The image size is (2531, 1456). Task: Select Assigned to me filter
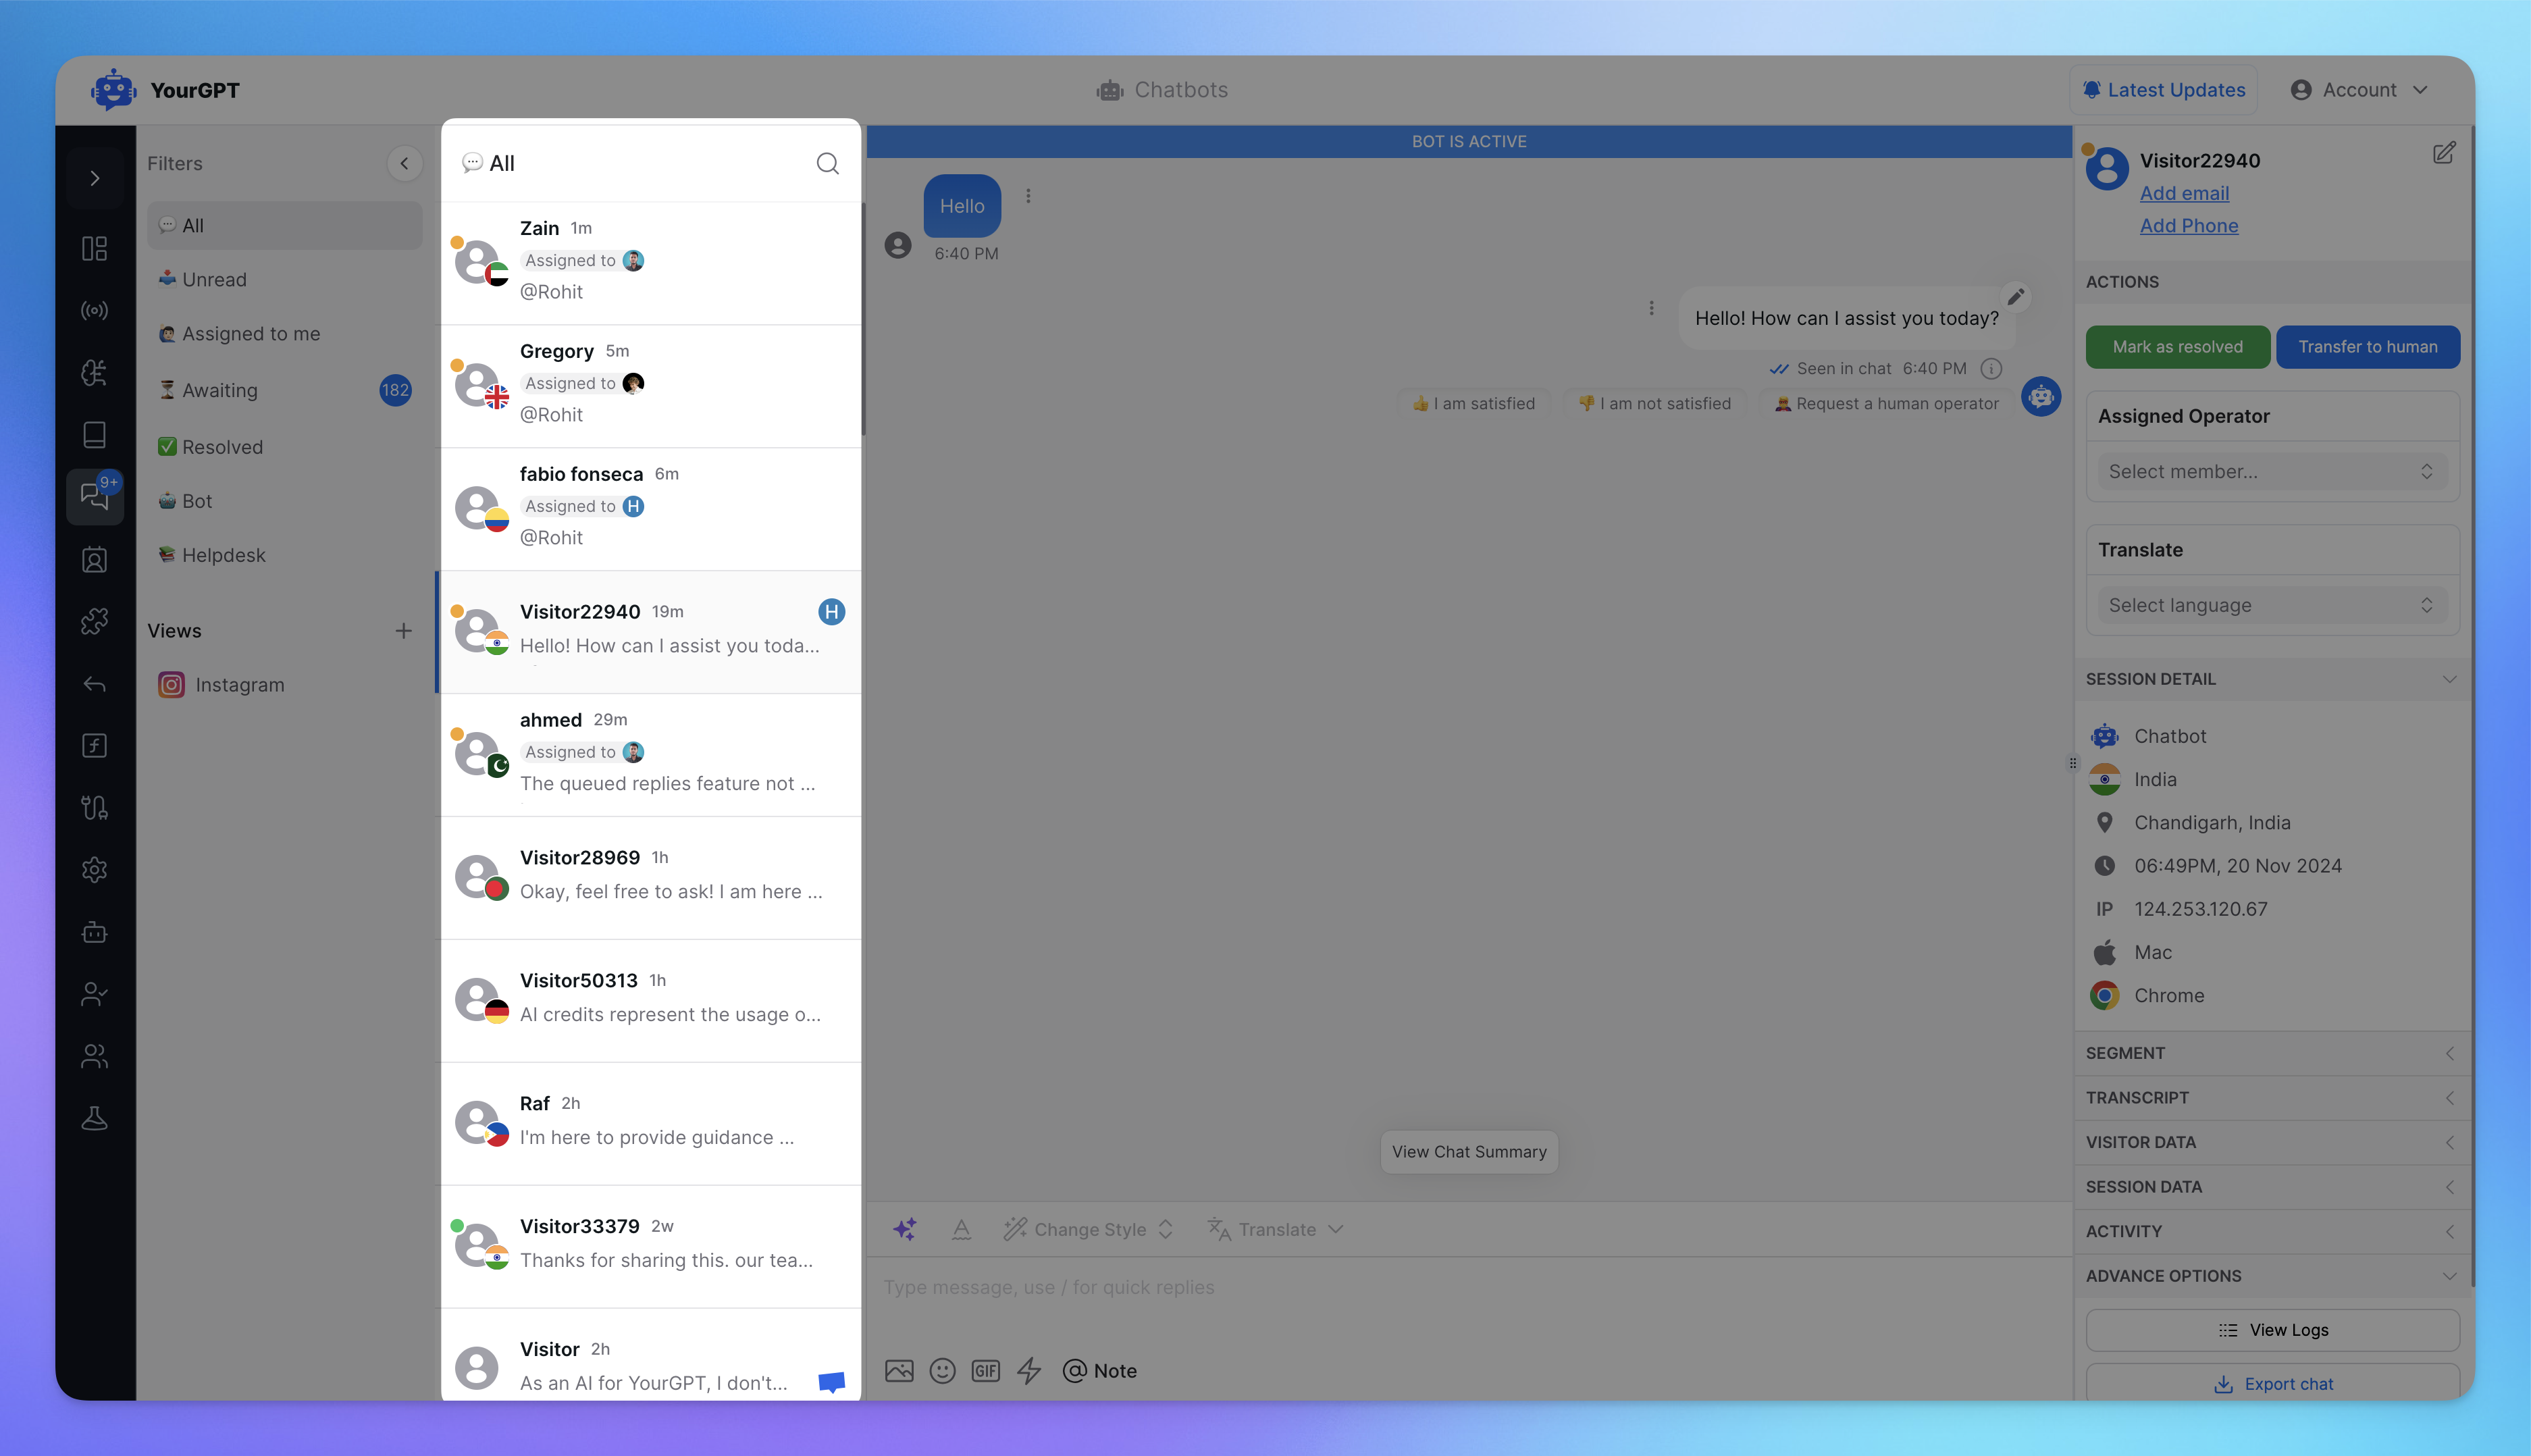(284, 334)
